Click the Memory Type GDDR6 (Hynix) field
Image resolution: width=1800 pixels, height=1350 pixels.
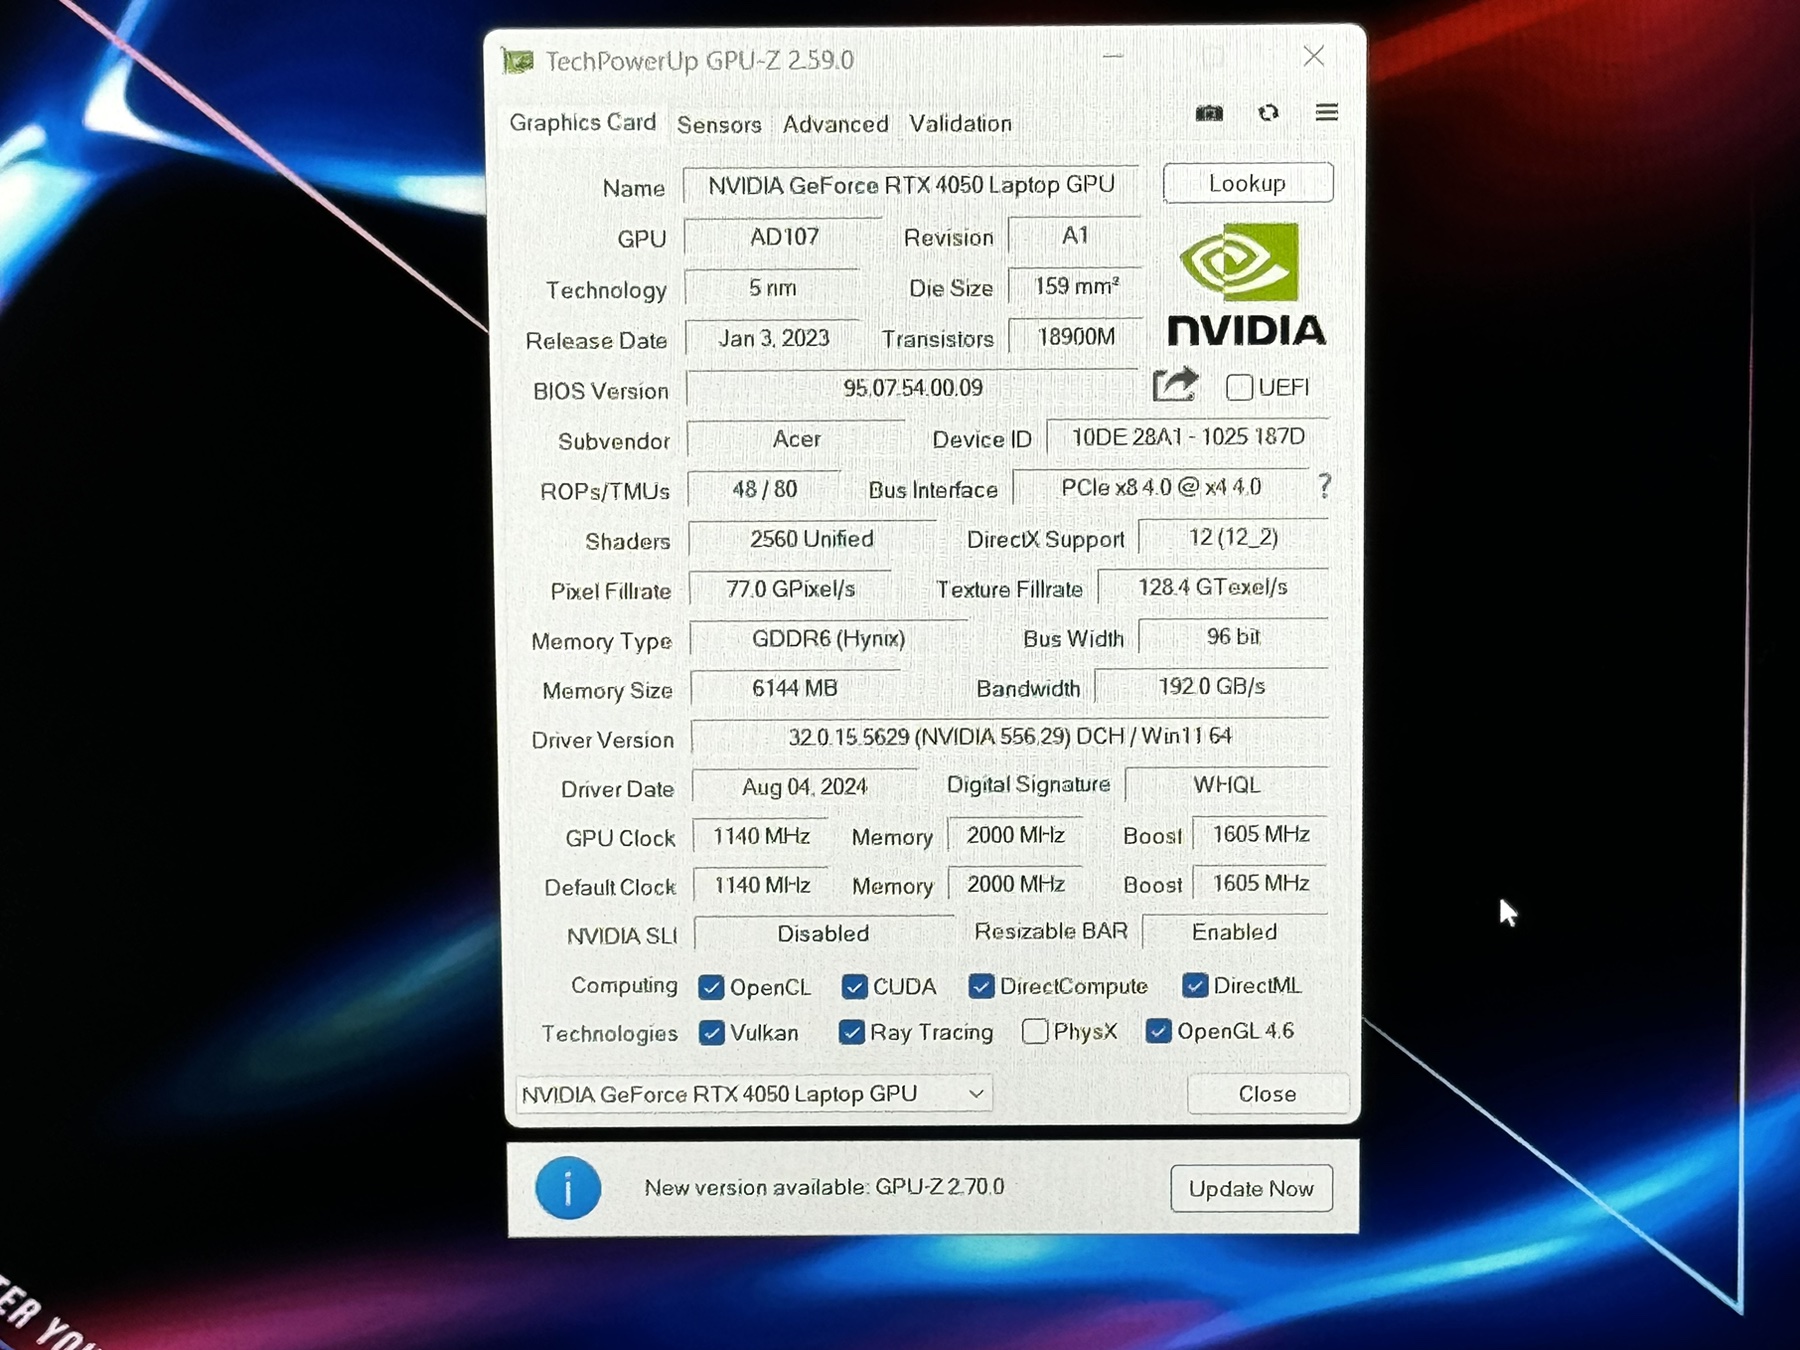coord(829,639)
